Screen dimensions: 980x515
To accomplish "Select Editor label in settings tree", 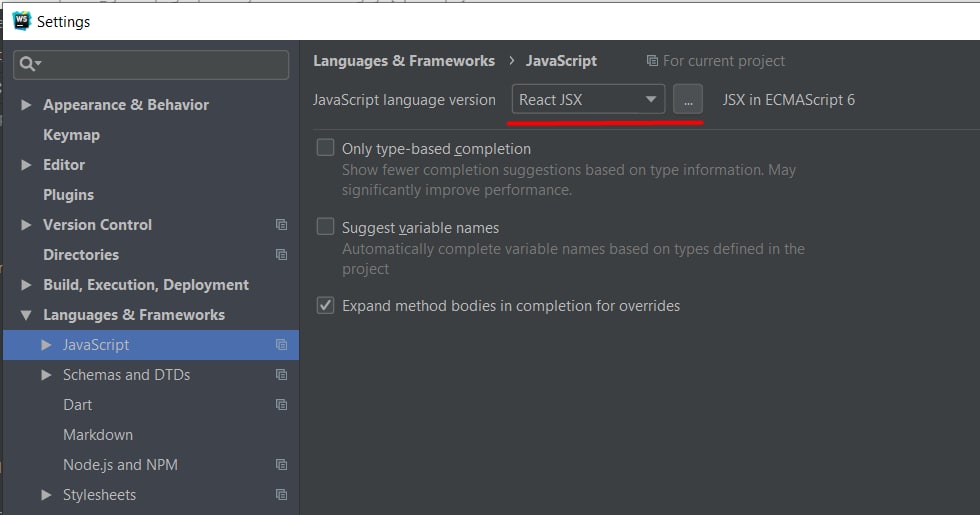I will tap(64, 164).
